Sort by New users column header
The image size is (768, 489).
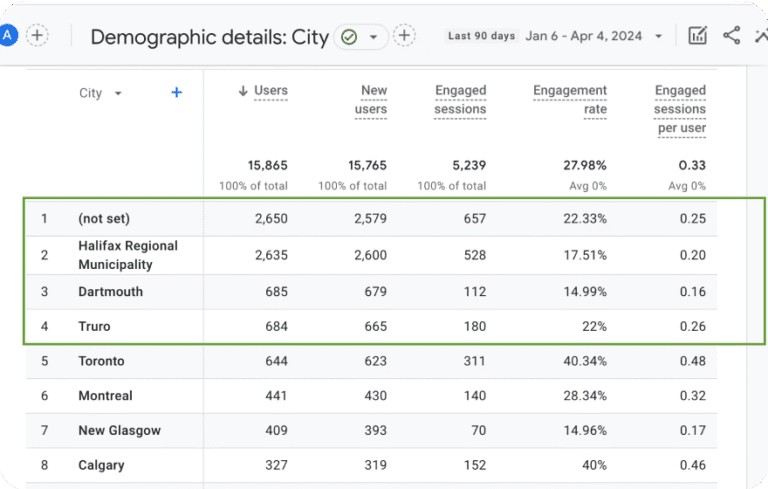(372, 100)
